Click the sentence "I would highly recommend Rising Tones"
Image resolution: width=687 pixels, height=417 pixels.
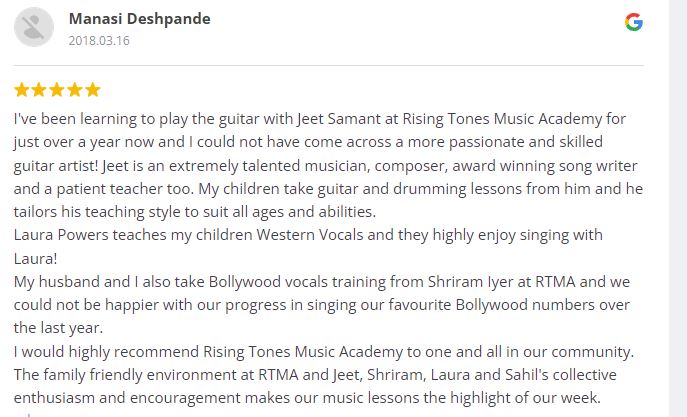click(324, 352)
